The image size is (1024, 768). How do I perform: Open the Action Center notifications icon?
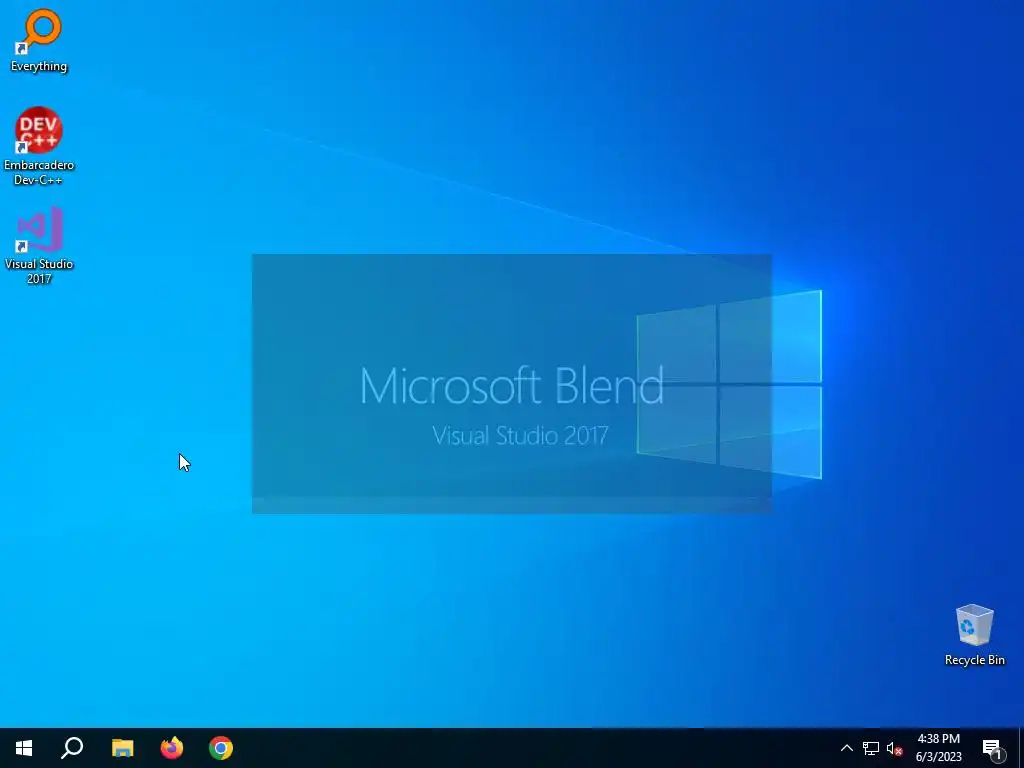tap(992, 748)
